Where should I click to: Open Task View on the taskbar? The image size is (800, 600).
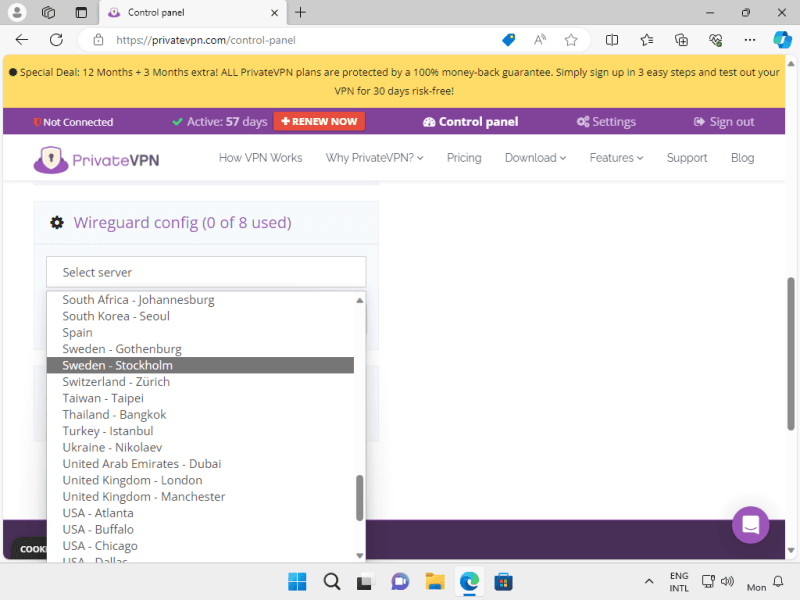click(x=365, y=582)
